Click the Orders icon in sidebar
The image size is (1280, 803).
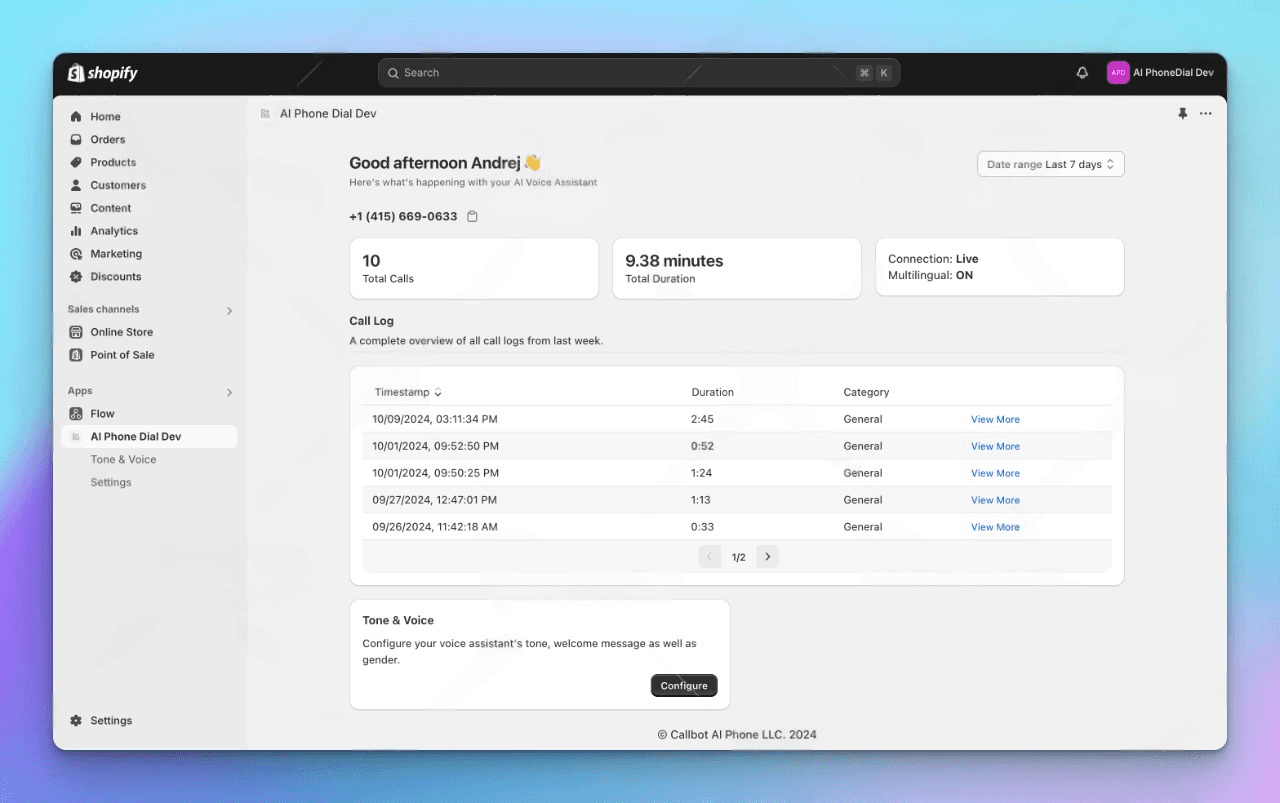coord(76,140)
